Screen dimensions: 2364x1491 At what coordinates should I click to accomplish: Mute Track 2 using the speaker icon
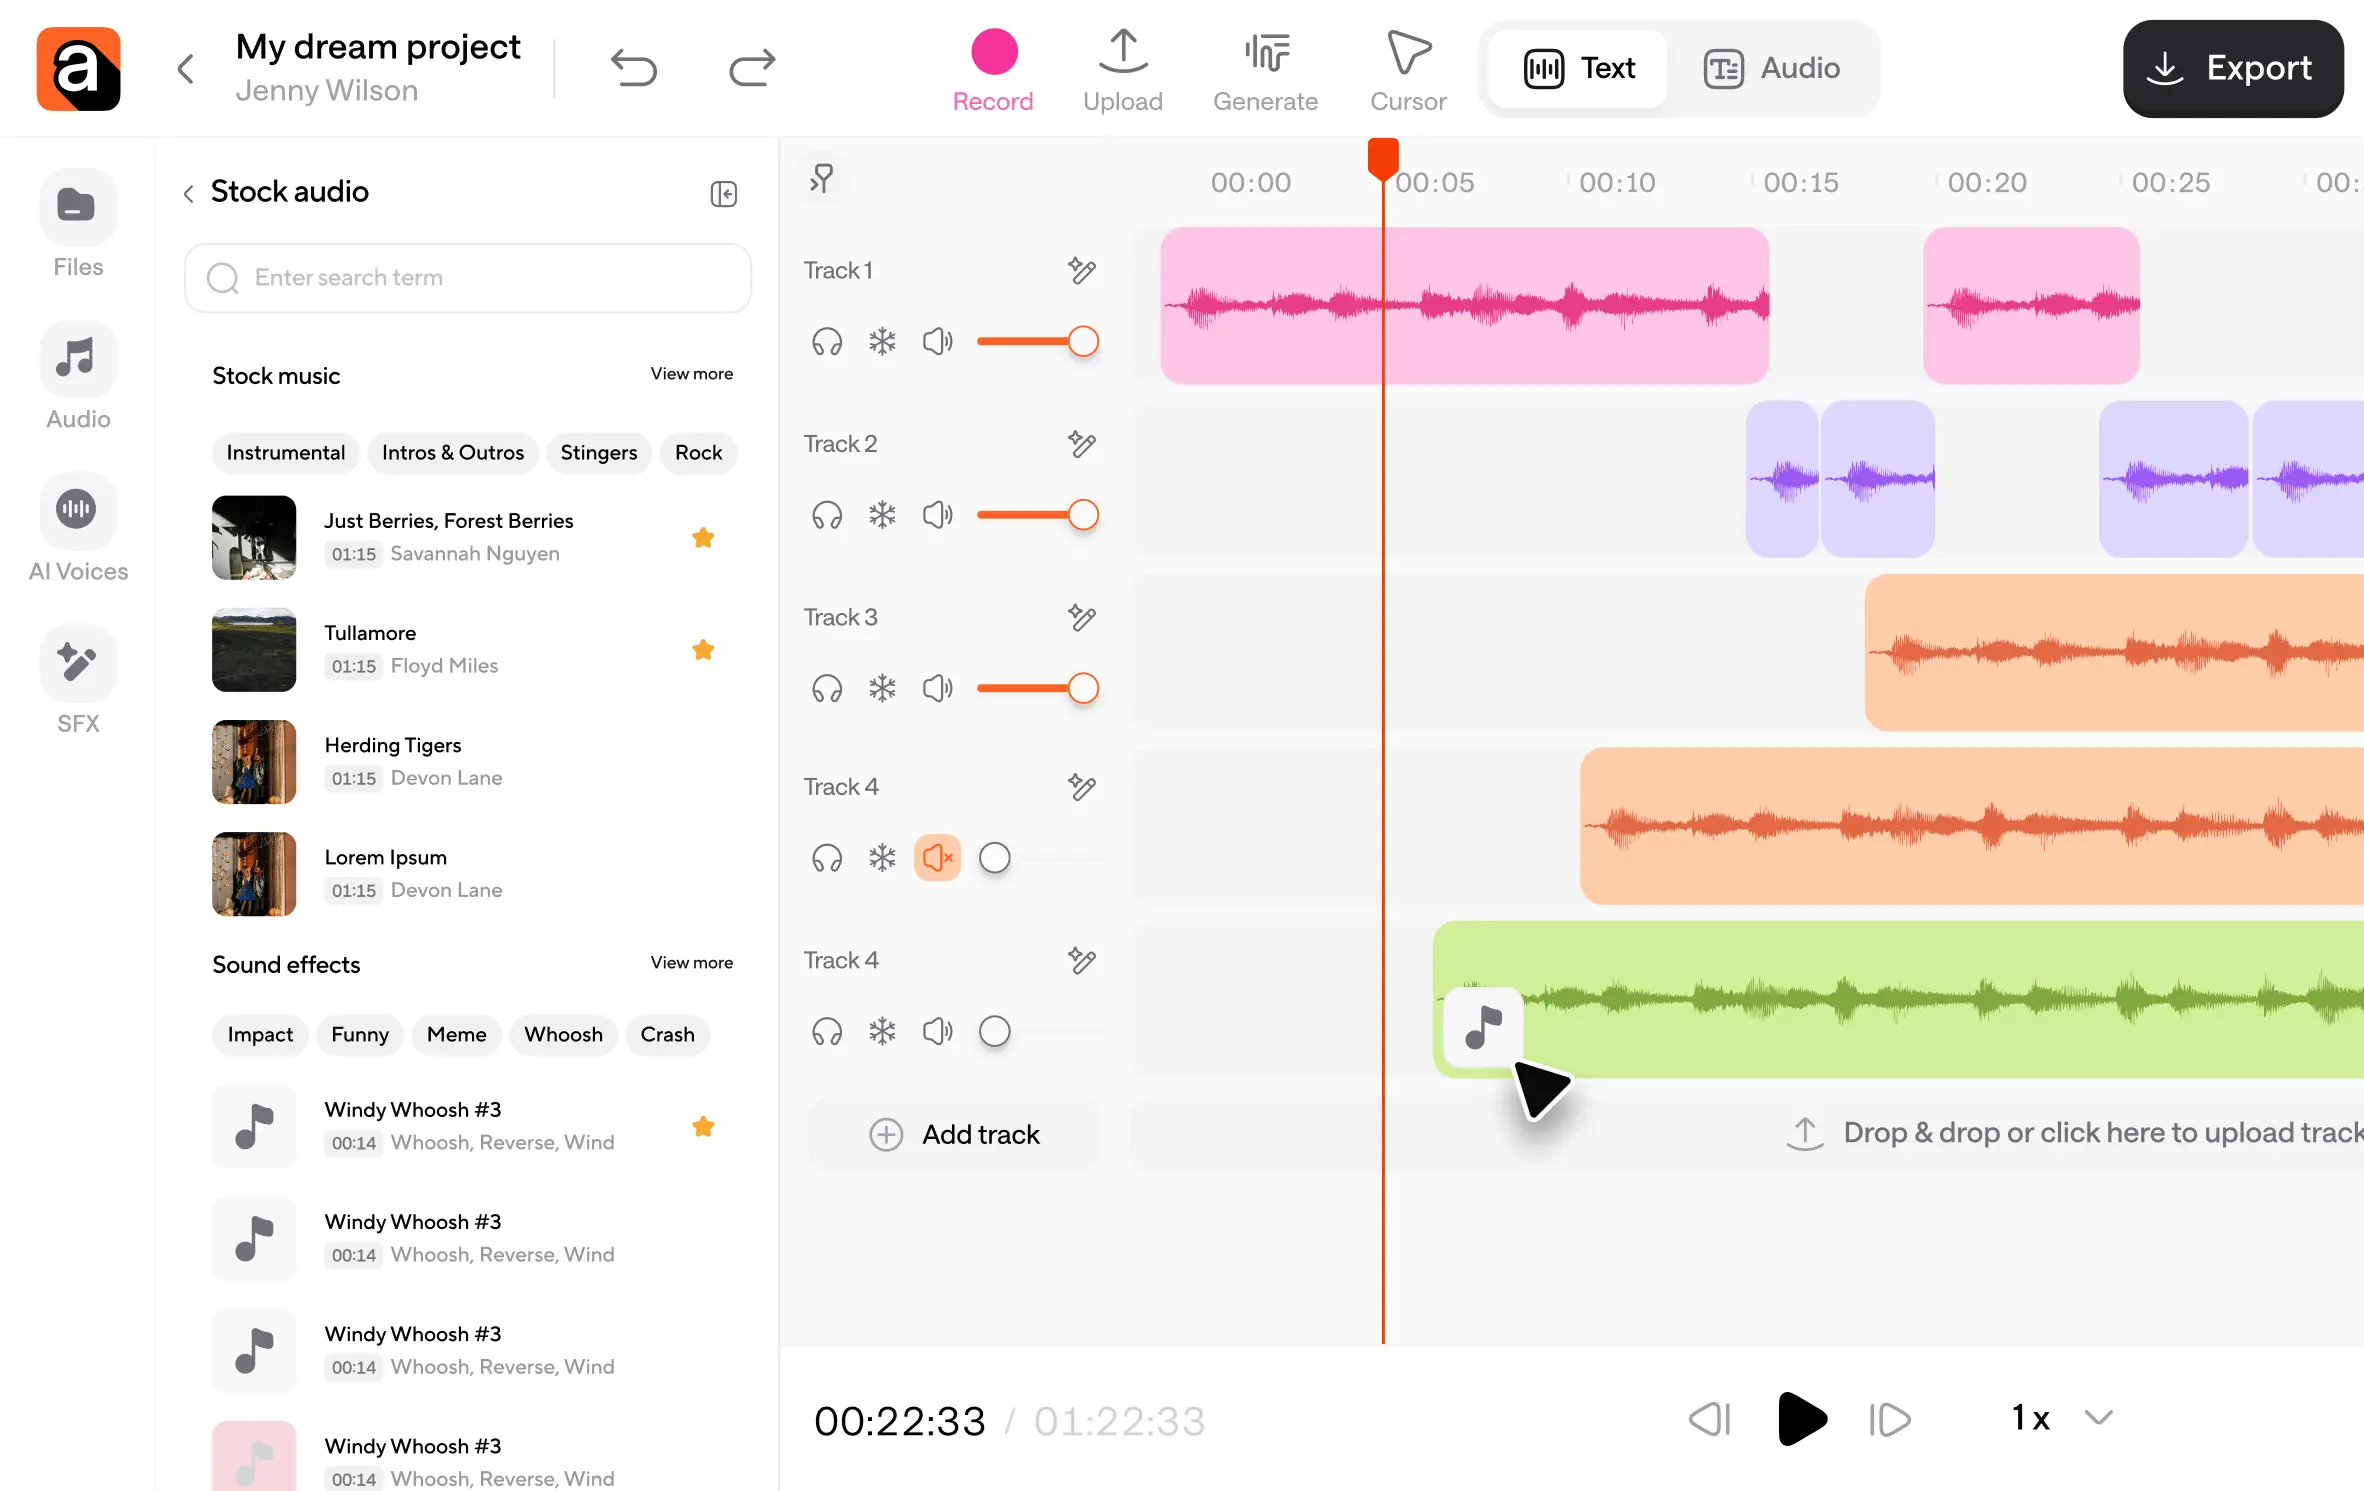tap(937, 515)
